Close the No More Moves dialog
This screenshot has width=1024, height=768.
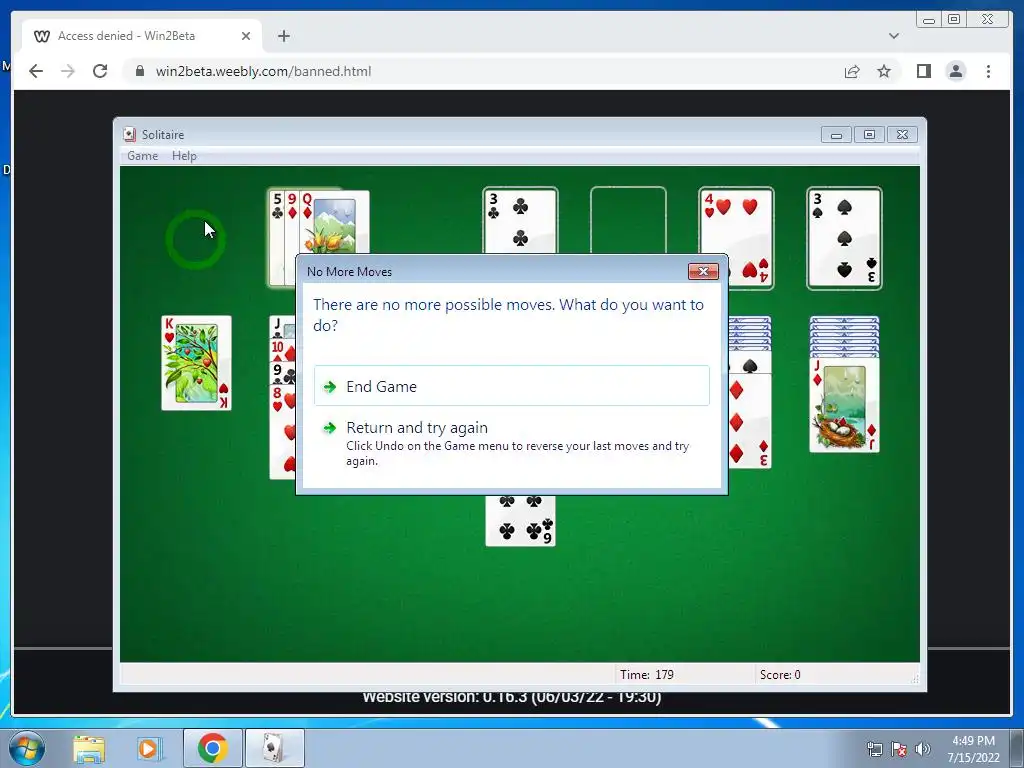[703, 272]
